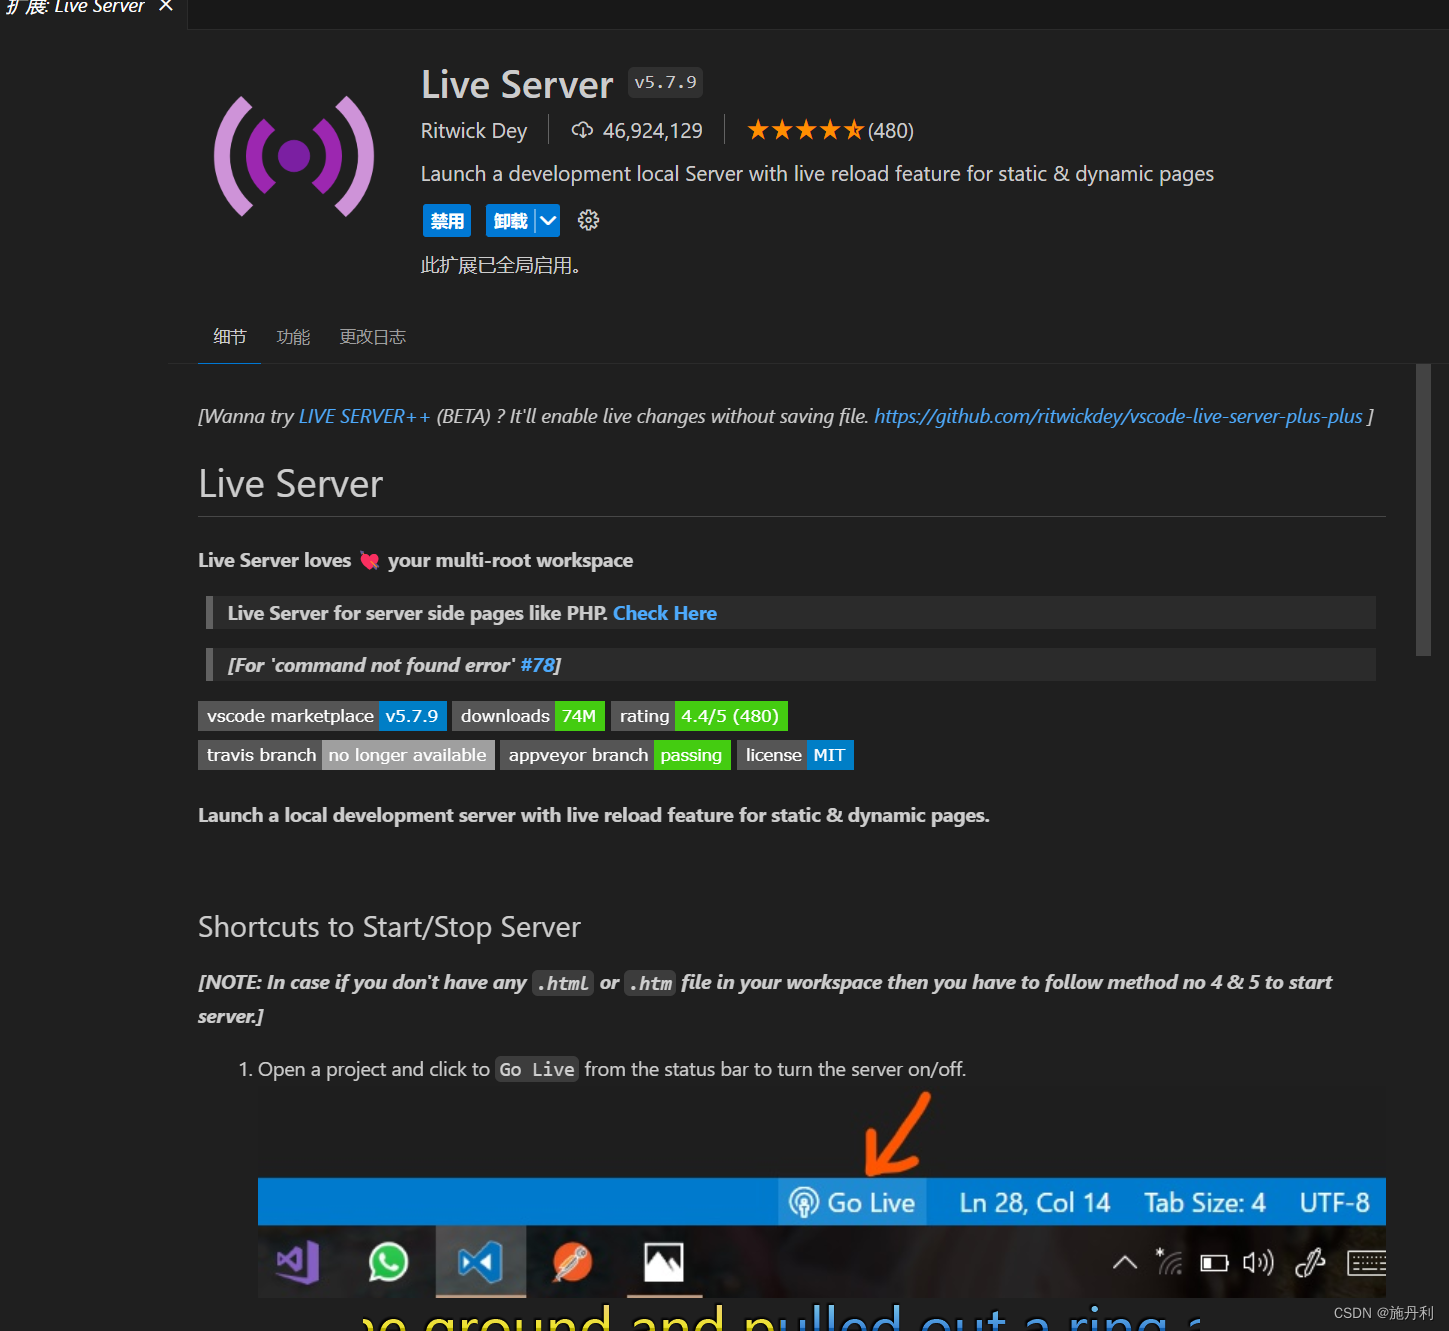
Task: Click the speaker volume icon in tray
Action: (x=1257, y=1263)
